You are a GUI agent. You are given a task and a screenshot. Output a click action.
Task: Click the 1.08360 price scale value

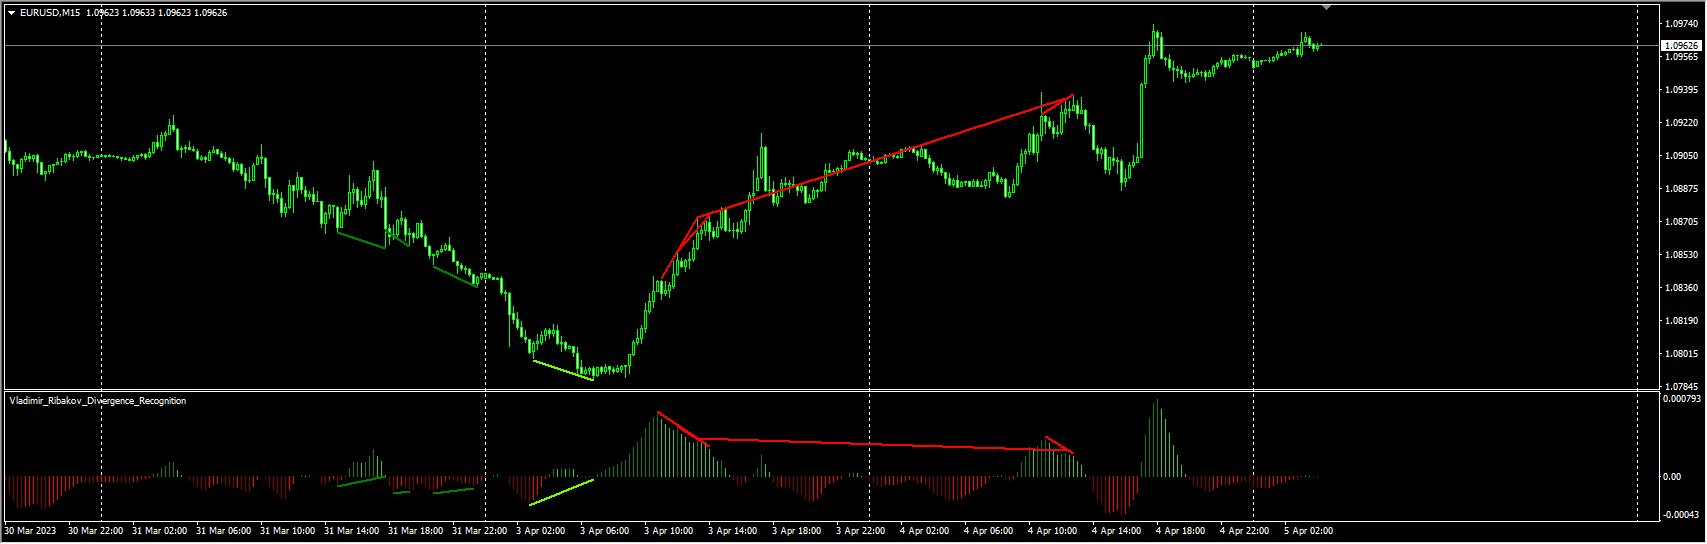(x=1681, y=288)
